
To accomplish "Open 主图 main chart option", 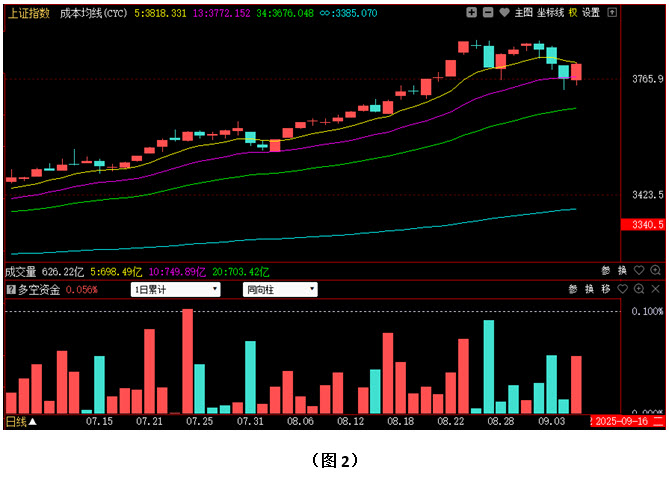I will pyautogui.click(x=524, y=13).
